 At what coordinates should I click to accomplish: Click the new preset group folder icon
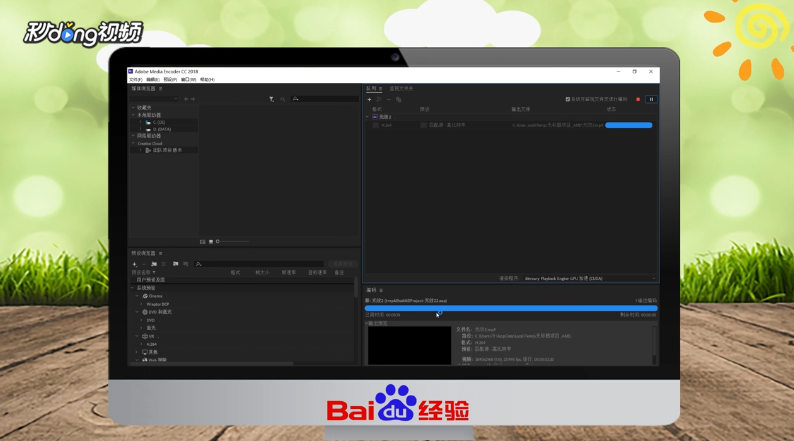pos(153,264)
